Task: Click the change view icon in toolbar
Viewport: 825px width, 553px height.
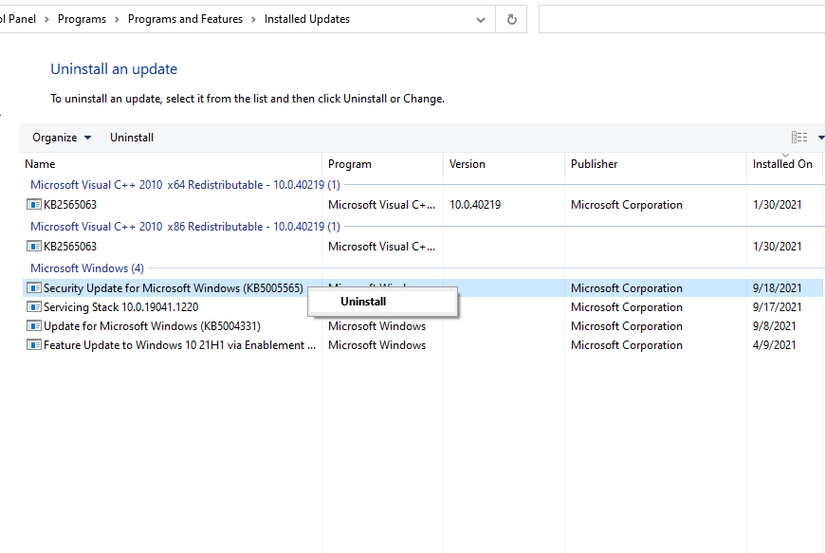Action: (799, 137)
